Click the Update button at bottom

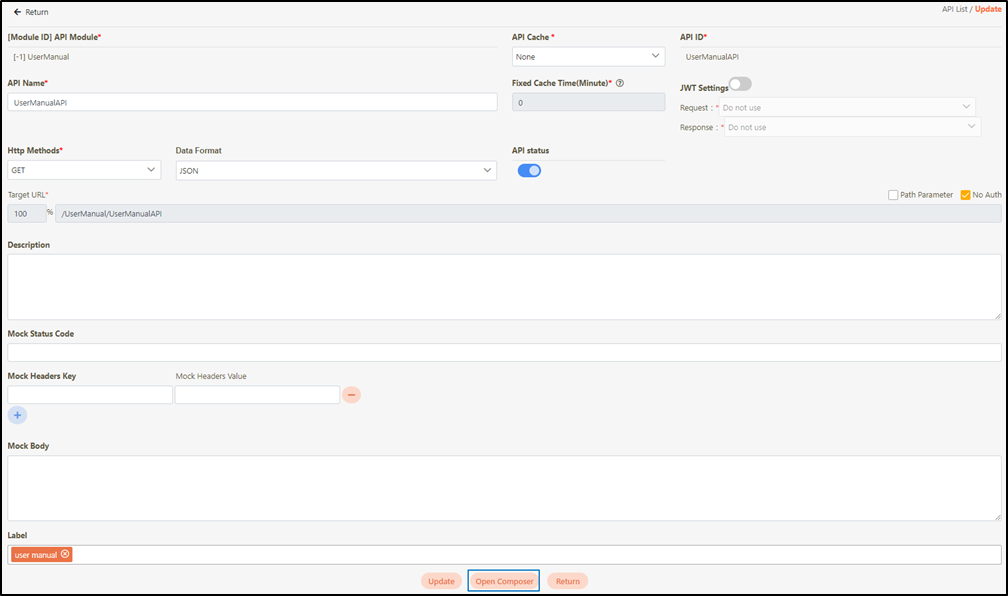pyautogui.click(x=441, y=581)
